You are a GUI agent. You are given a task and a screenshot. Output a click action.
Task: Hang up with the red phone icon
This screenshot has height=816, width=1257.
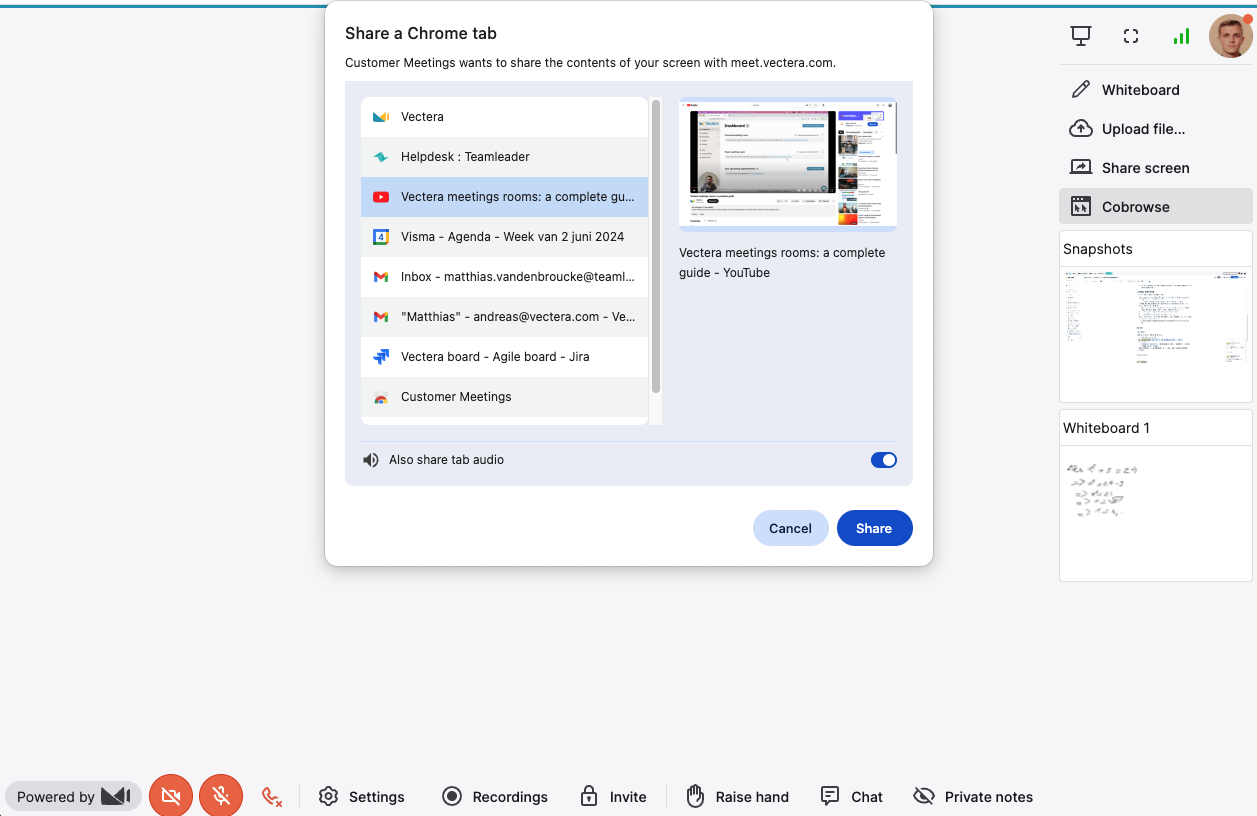(x=272, y=797)
